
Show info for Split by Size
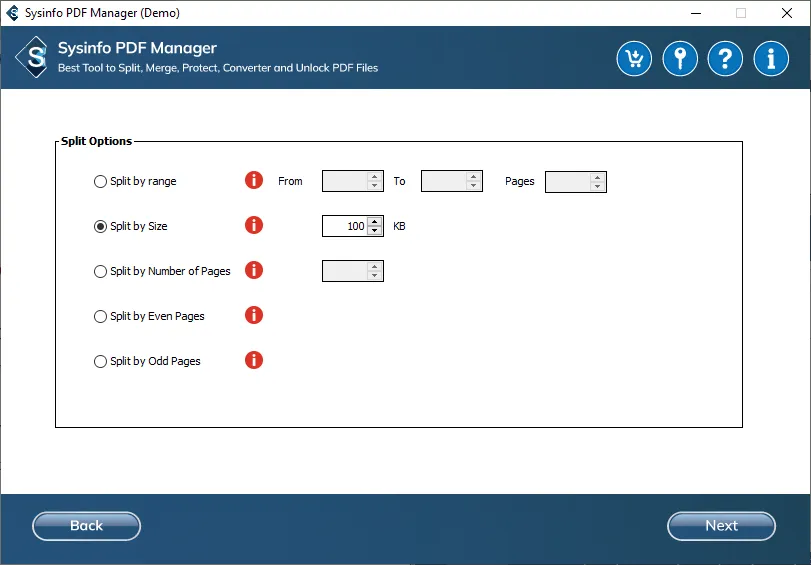tap(254, 226)
